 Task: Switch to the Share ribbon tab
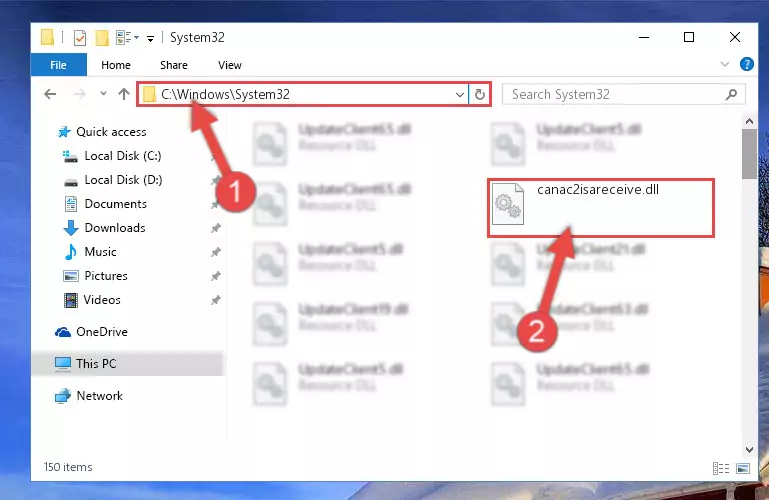coord(174,65)
